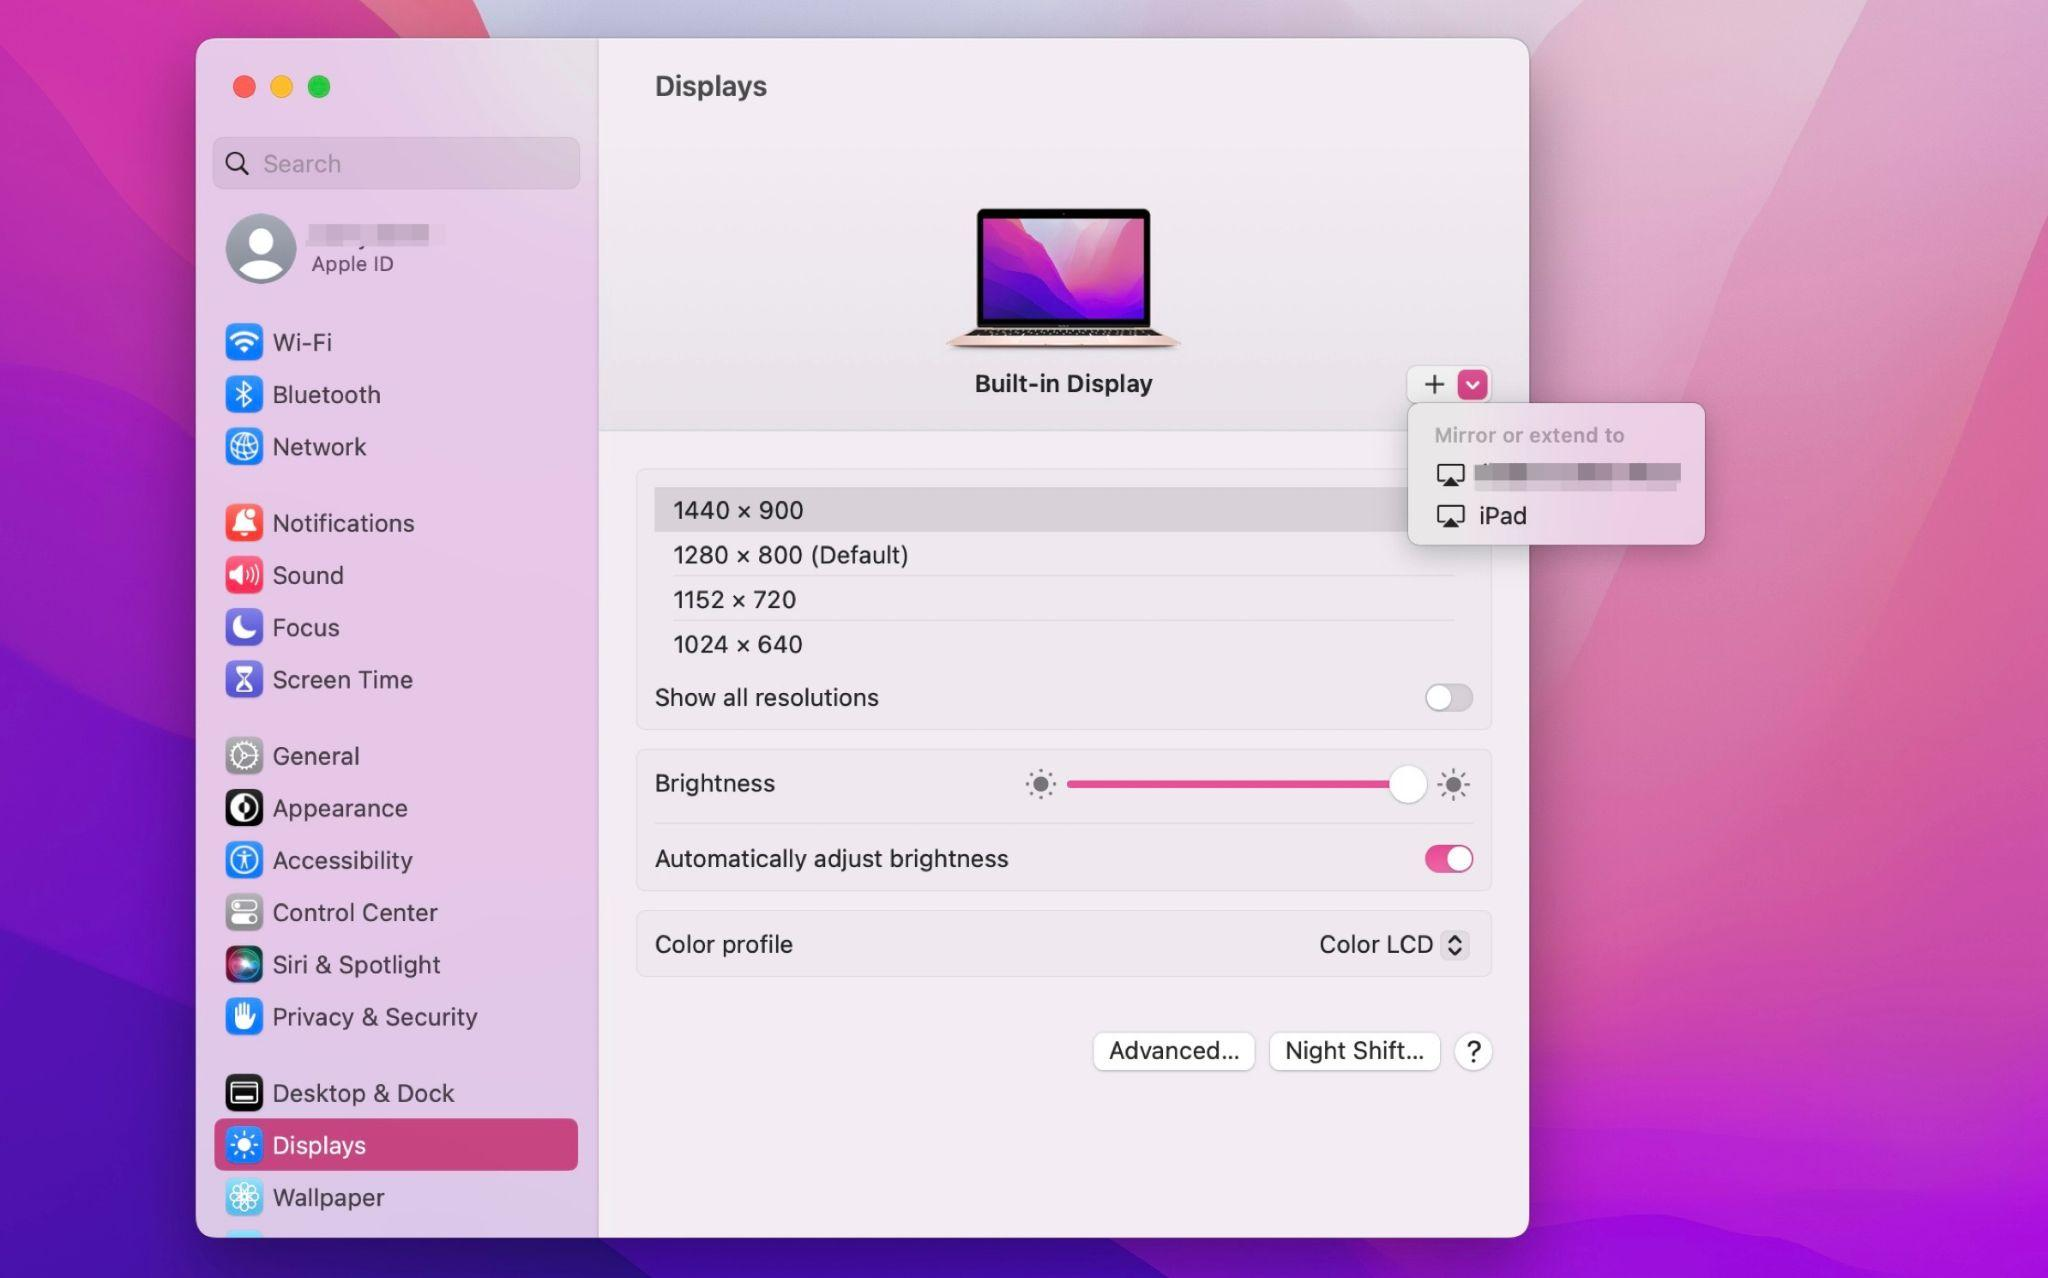This screenshot has height=1278, width=2048.
Task: Open Desktop & Dock settings
Action: pos(396,1092)
